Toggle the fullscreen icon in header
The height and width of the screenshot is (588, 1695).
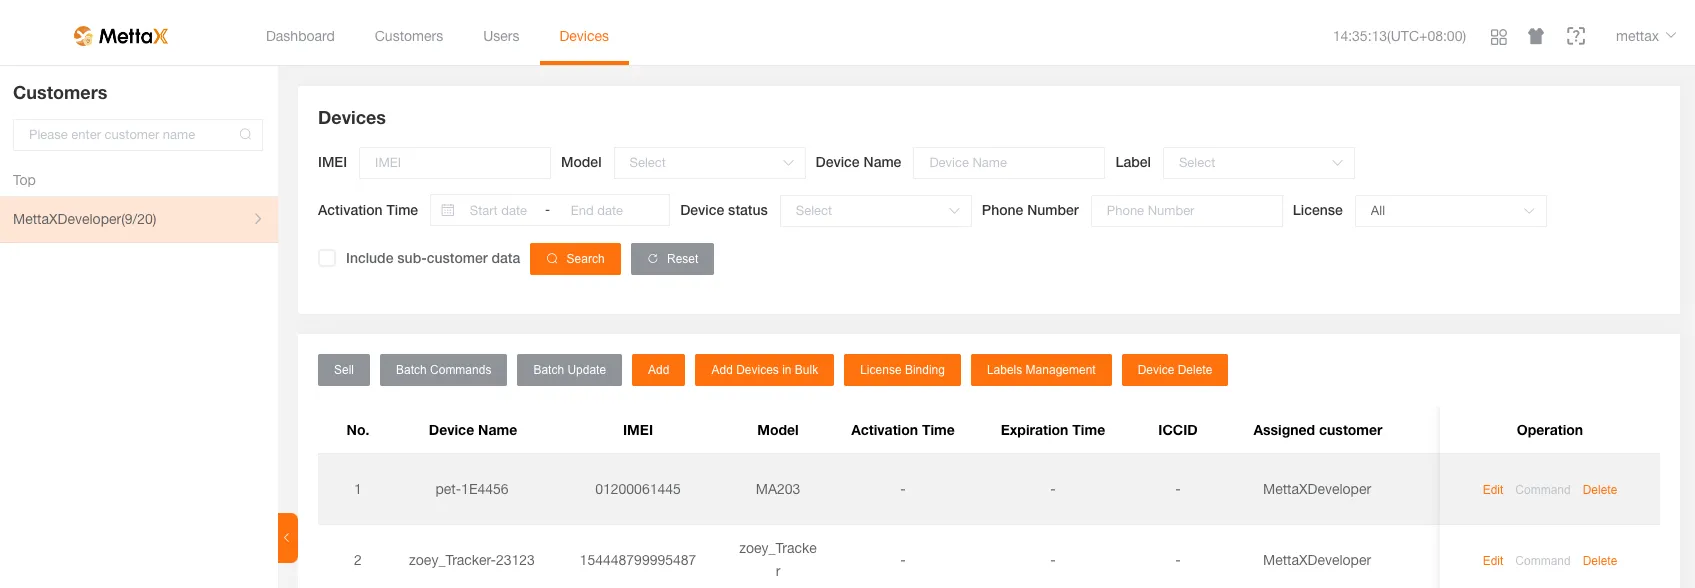[x=1576, y=37]
